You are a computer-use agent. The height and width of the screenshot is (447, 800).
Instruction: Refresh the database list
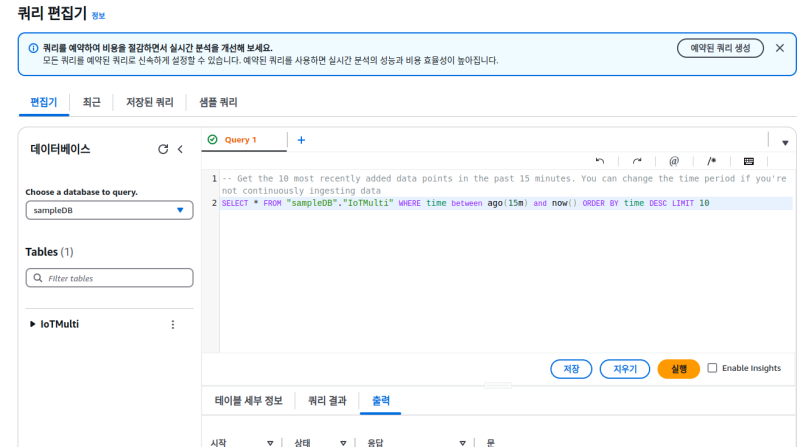click(x=163, y=149)
